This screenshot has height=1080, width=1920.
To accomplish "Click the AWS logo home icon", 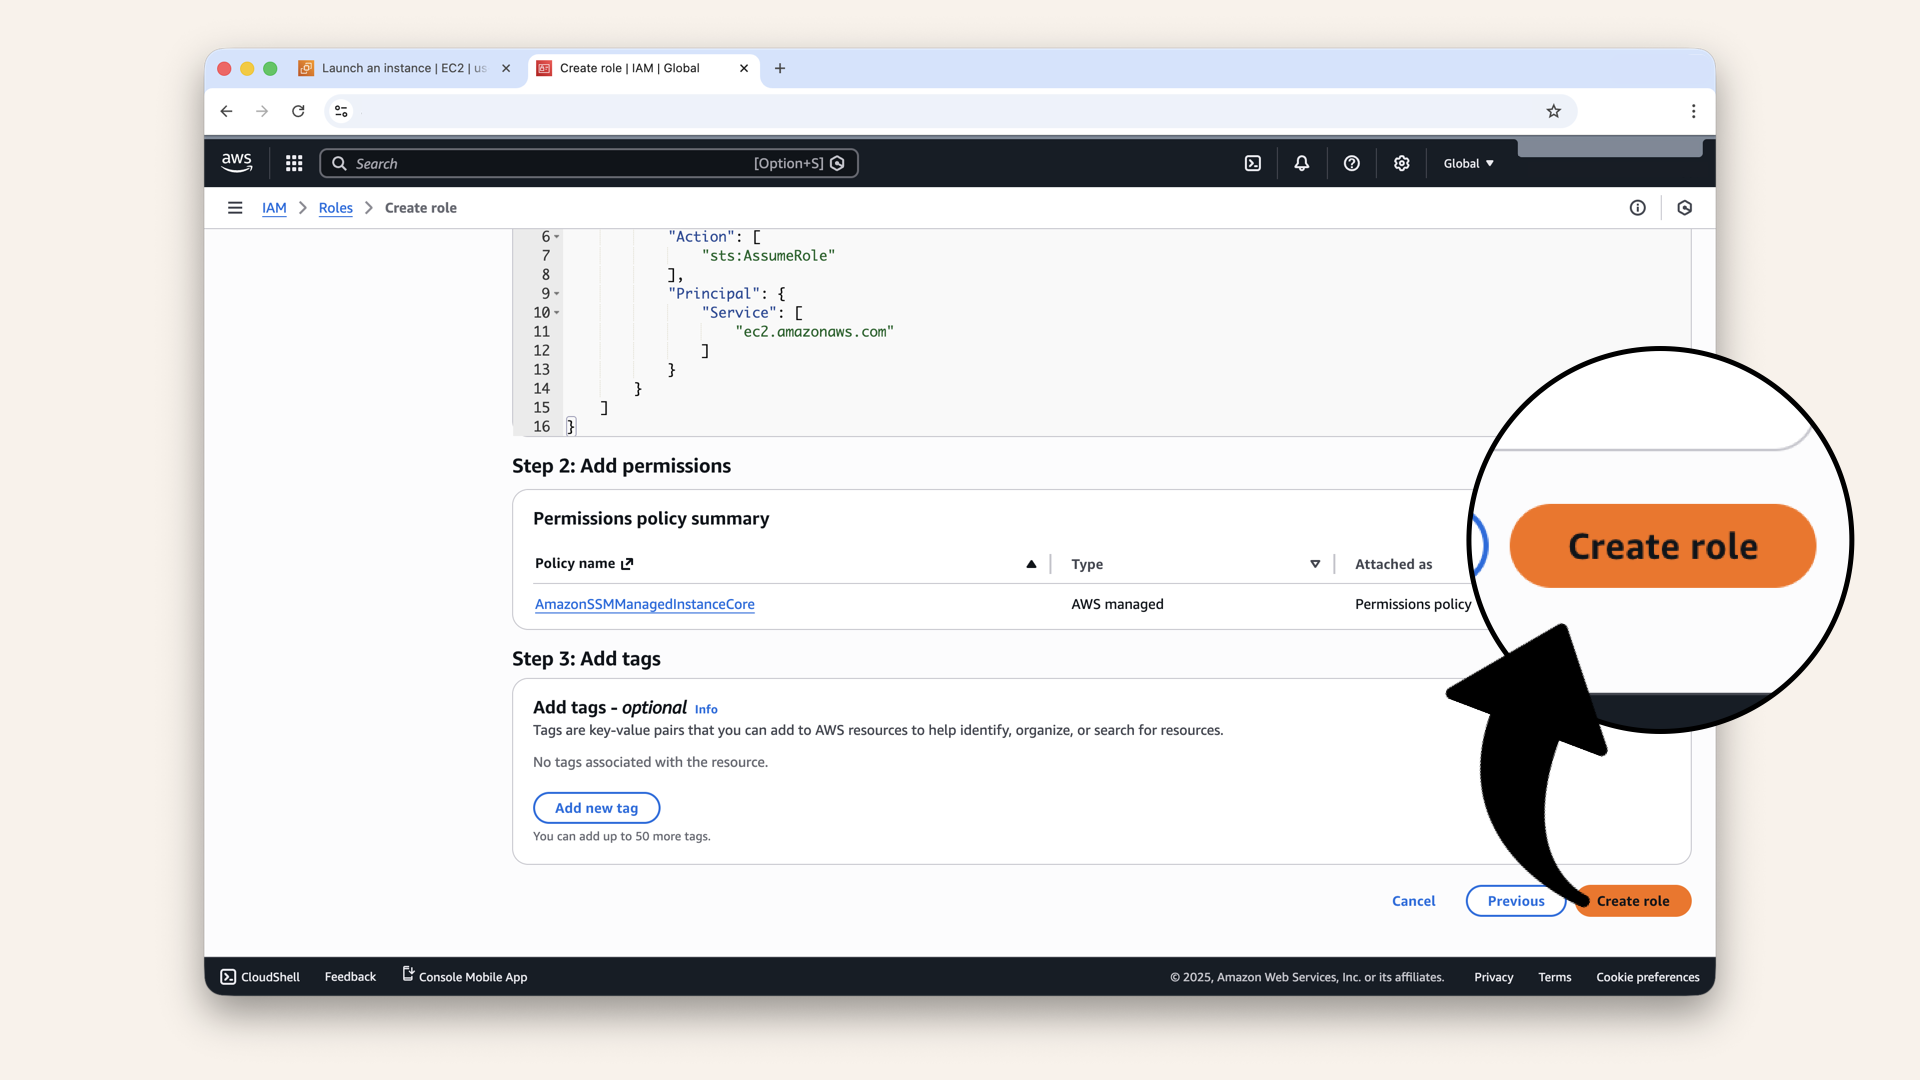I will pyautogui.click(x=237, y=162).
